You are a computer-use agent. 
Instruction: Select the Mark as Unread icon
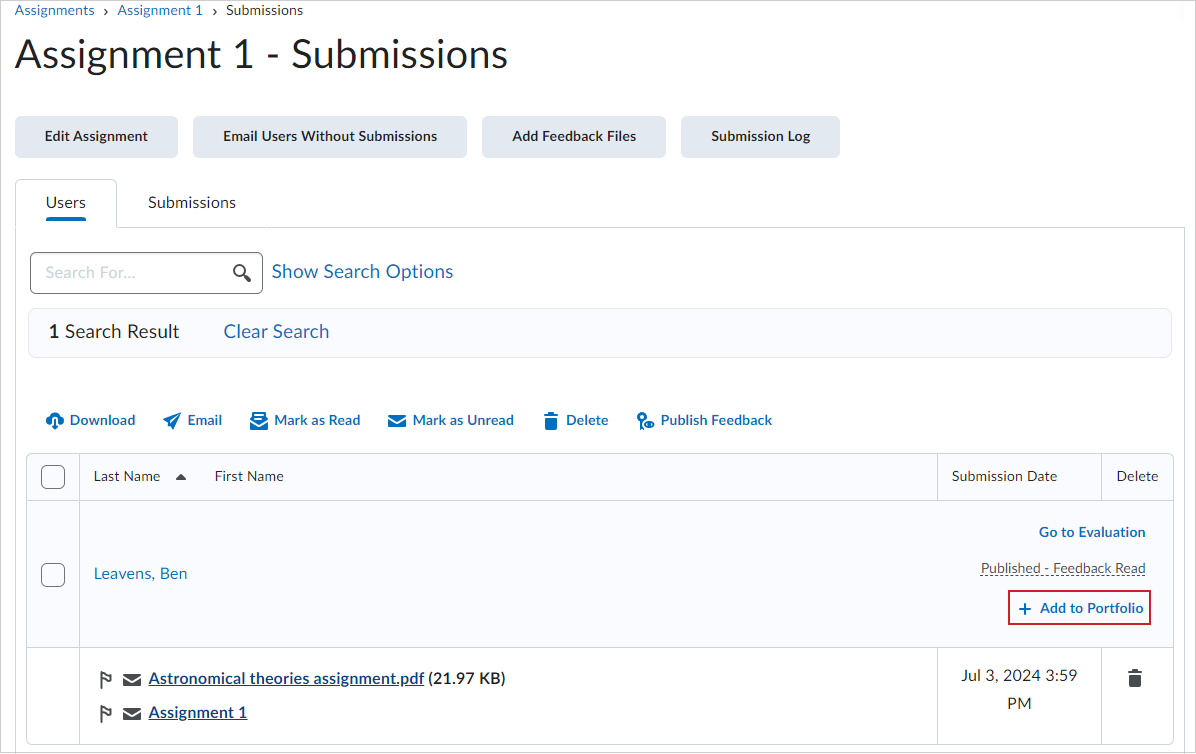[396, 420]
